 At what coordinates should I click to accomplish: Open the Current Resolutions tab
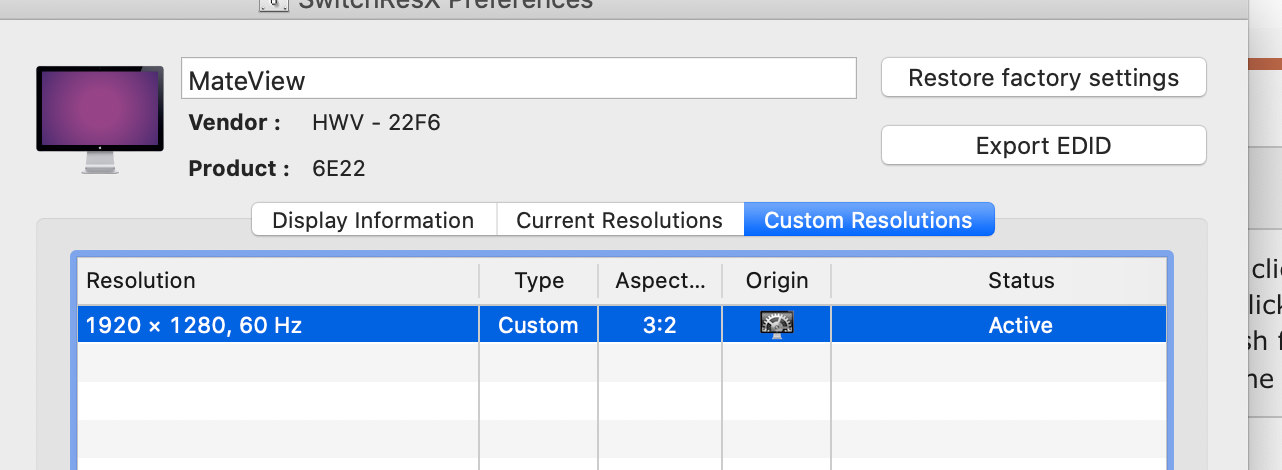(x=619, y=220)
